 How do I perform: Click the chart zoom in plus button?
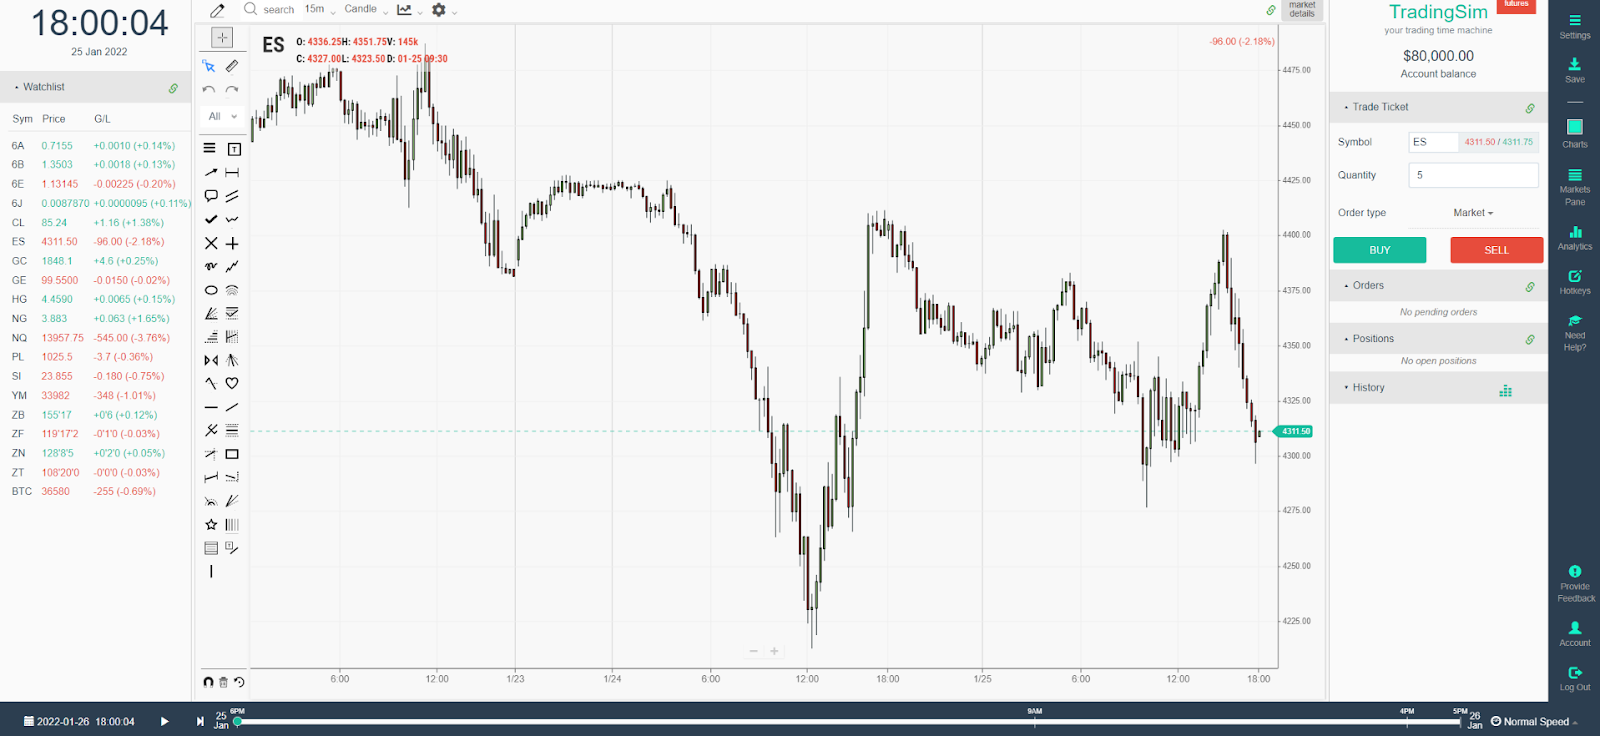pos(774,651)
